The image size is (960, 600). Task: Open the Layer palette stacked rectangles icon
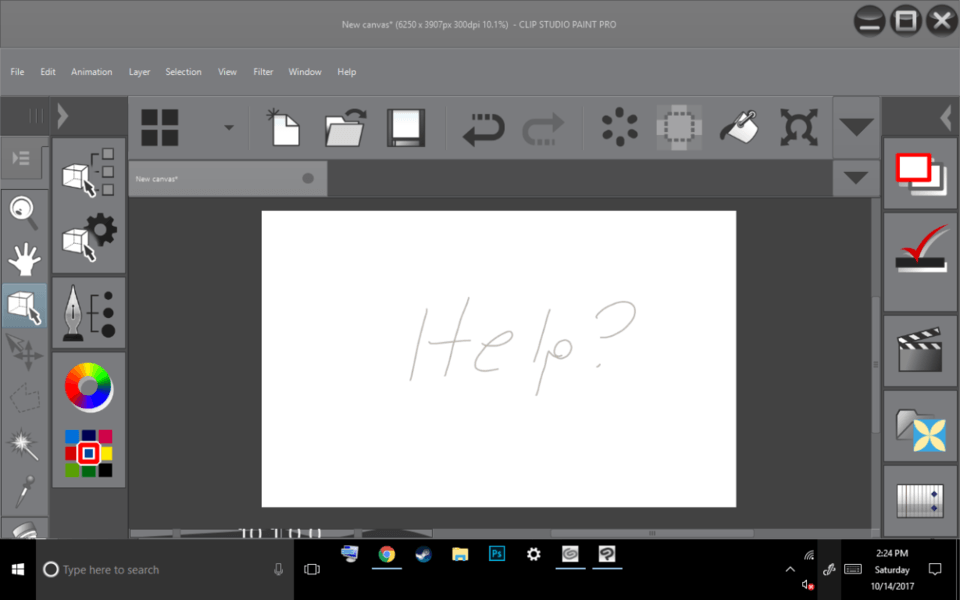pos(920,174)
